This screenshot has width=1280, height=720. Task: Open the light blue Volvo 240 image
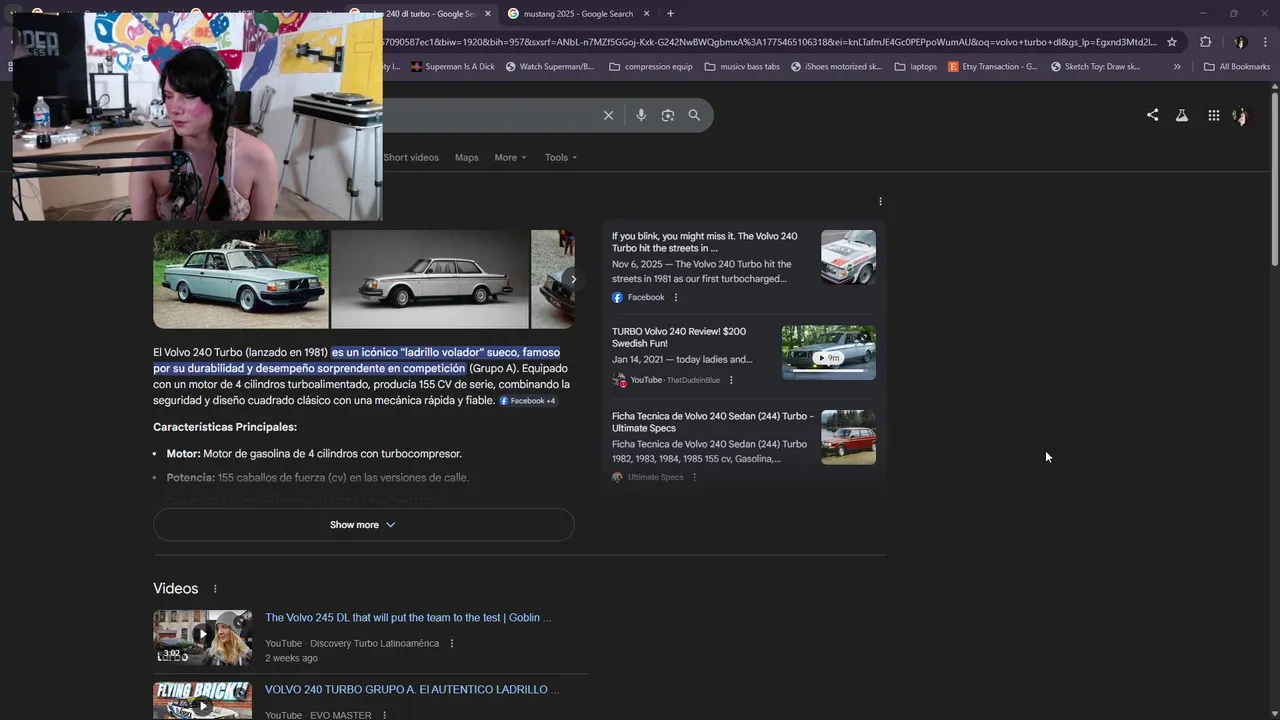coord(241,279)
